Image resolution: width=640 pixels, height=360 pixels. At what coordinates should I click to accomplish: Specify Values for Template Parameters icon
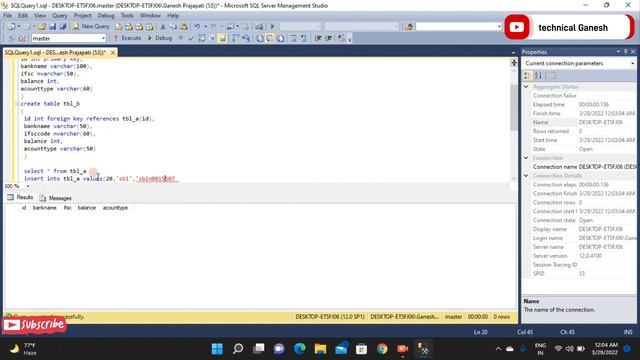341,38
